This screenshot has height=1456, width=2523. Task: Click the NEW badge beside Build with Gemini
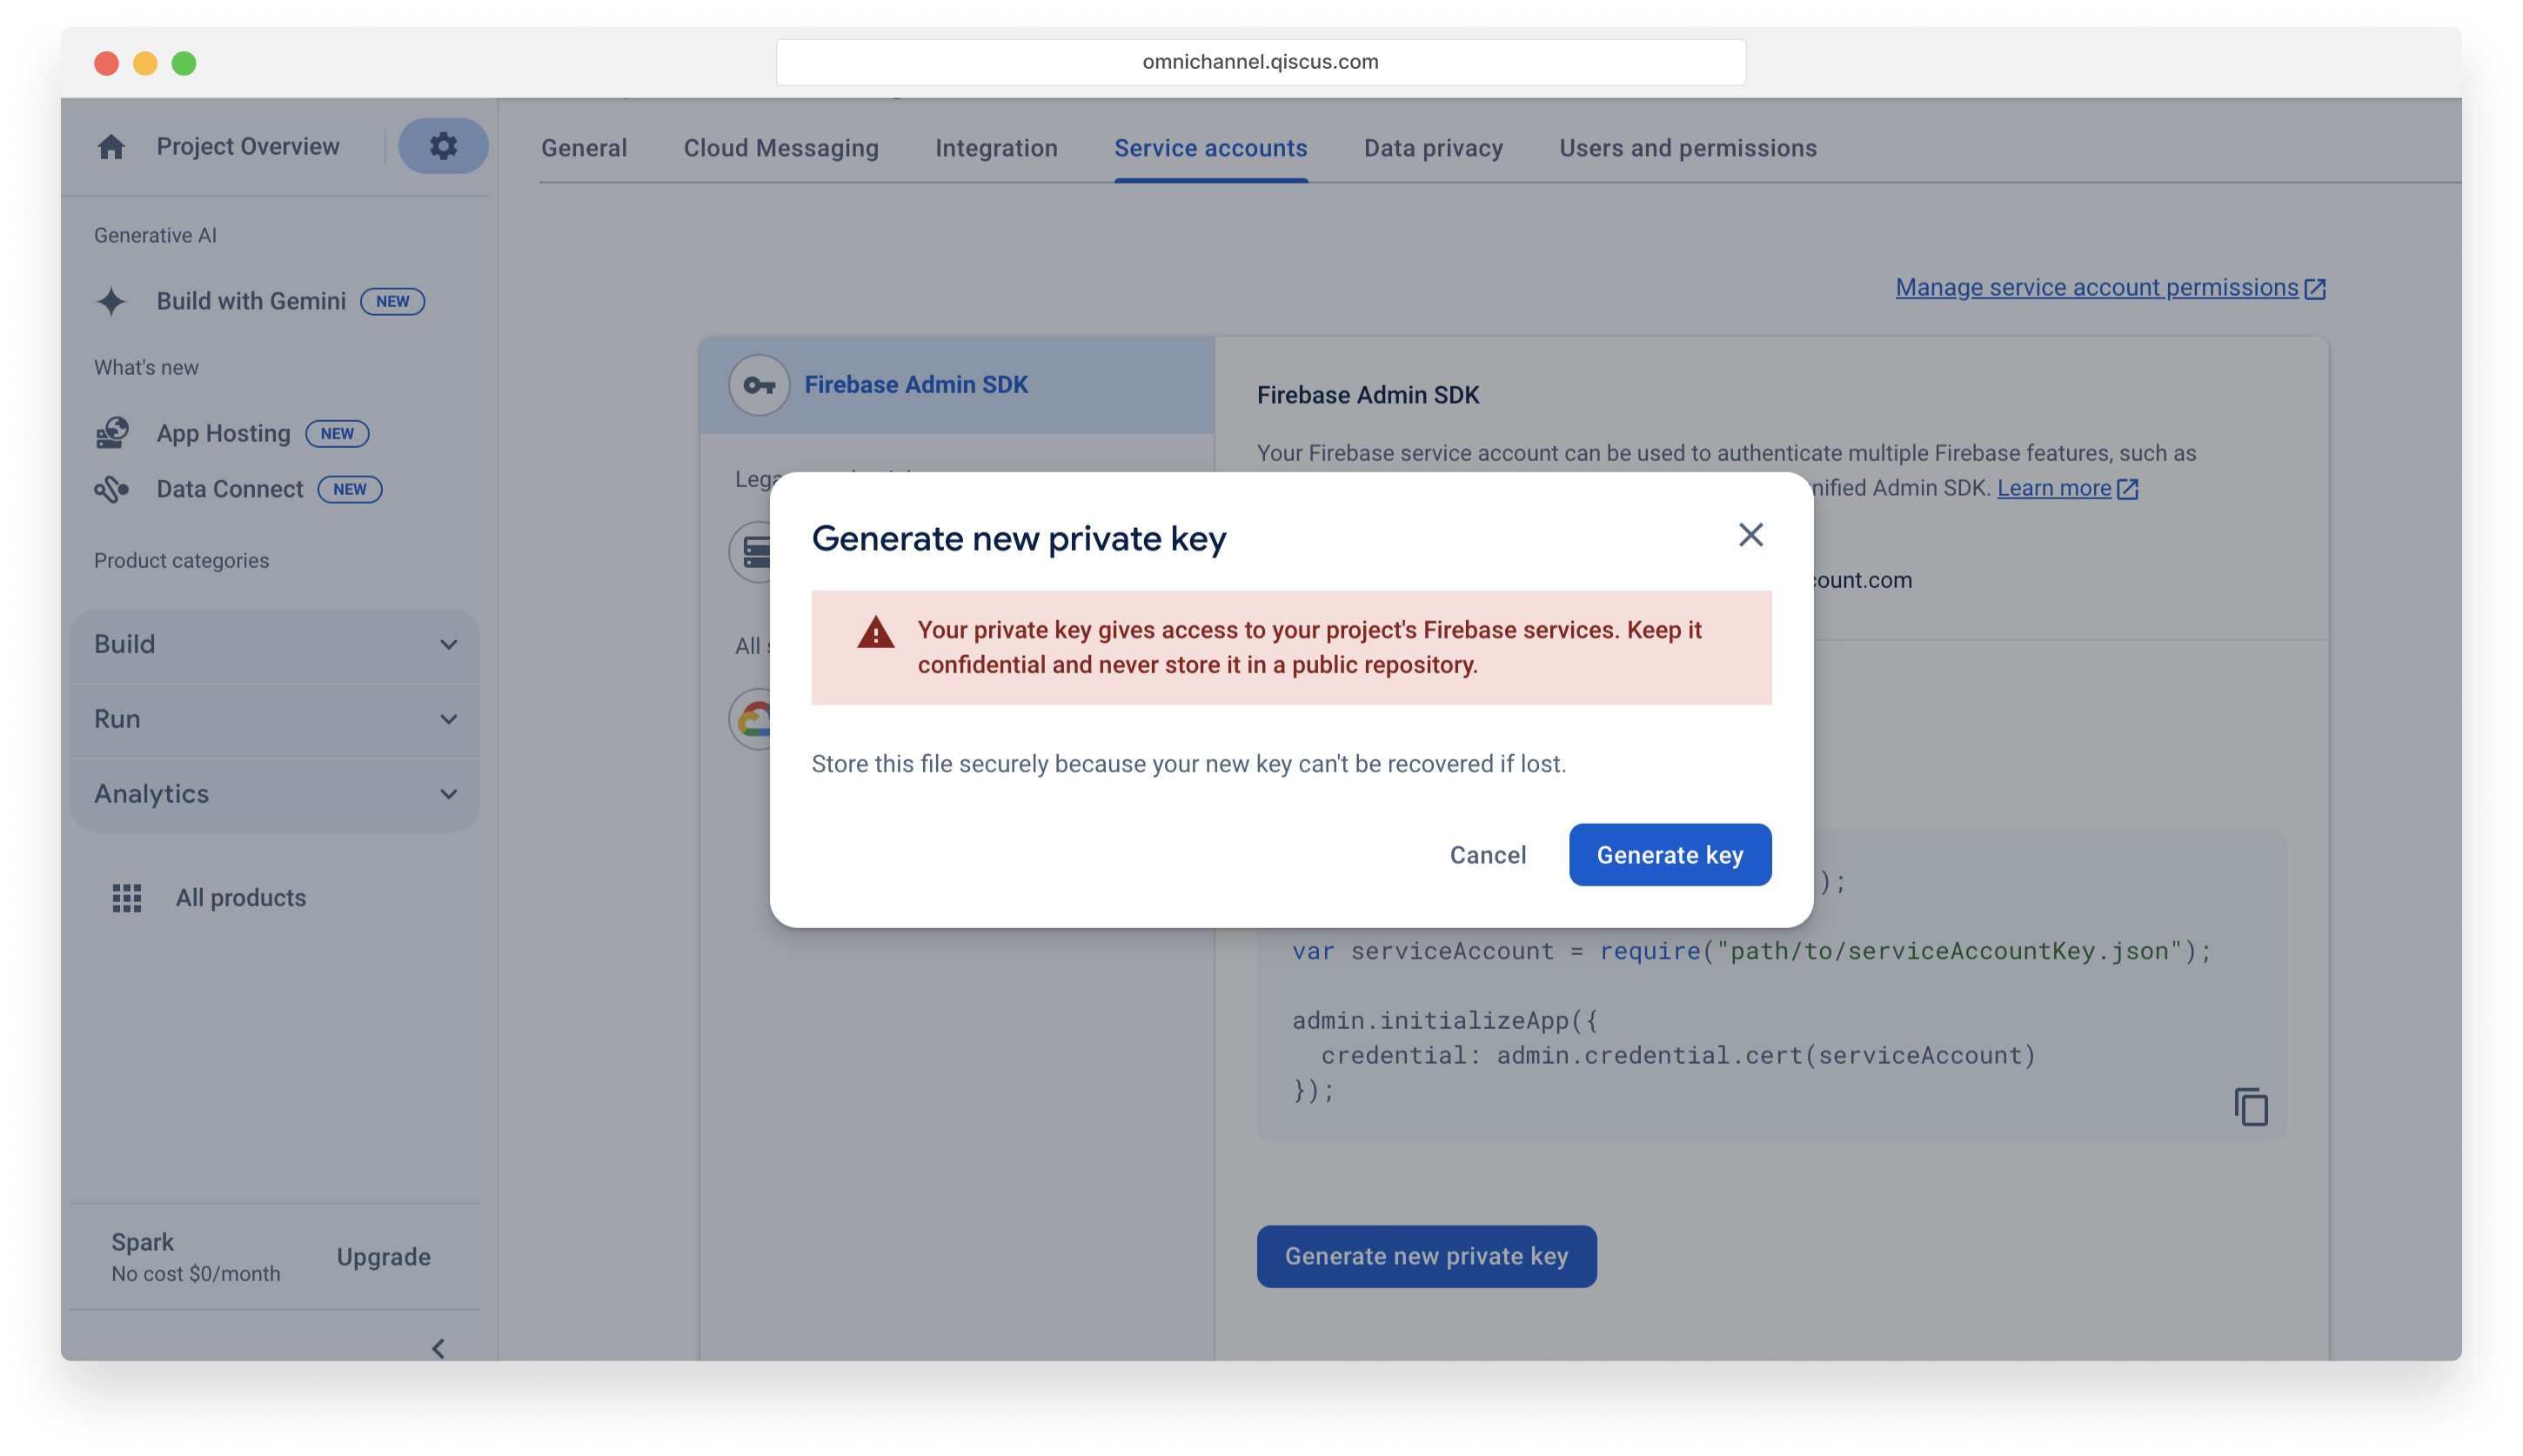[x=392, y=301]
